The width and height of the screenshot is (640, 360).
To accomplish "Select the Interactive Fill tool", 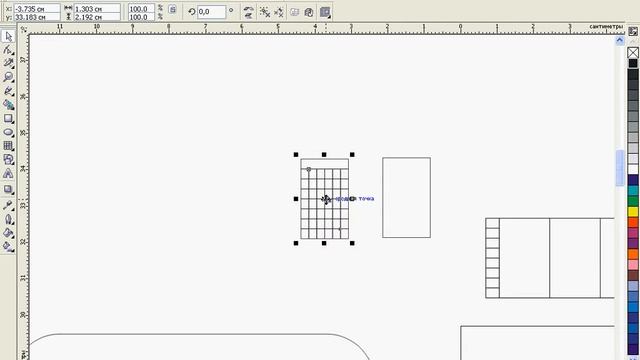I will (x=8, y=246).
